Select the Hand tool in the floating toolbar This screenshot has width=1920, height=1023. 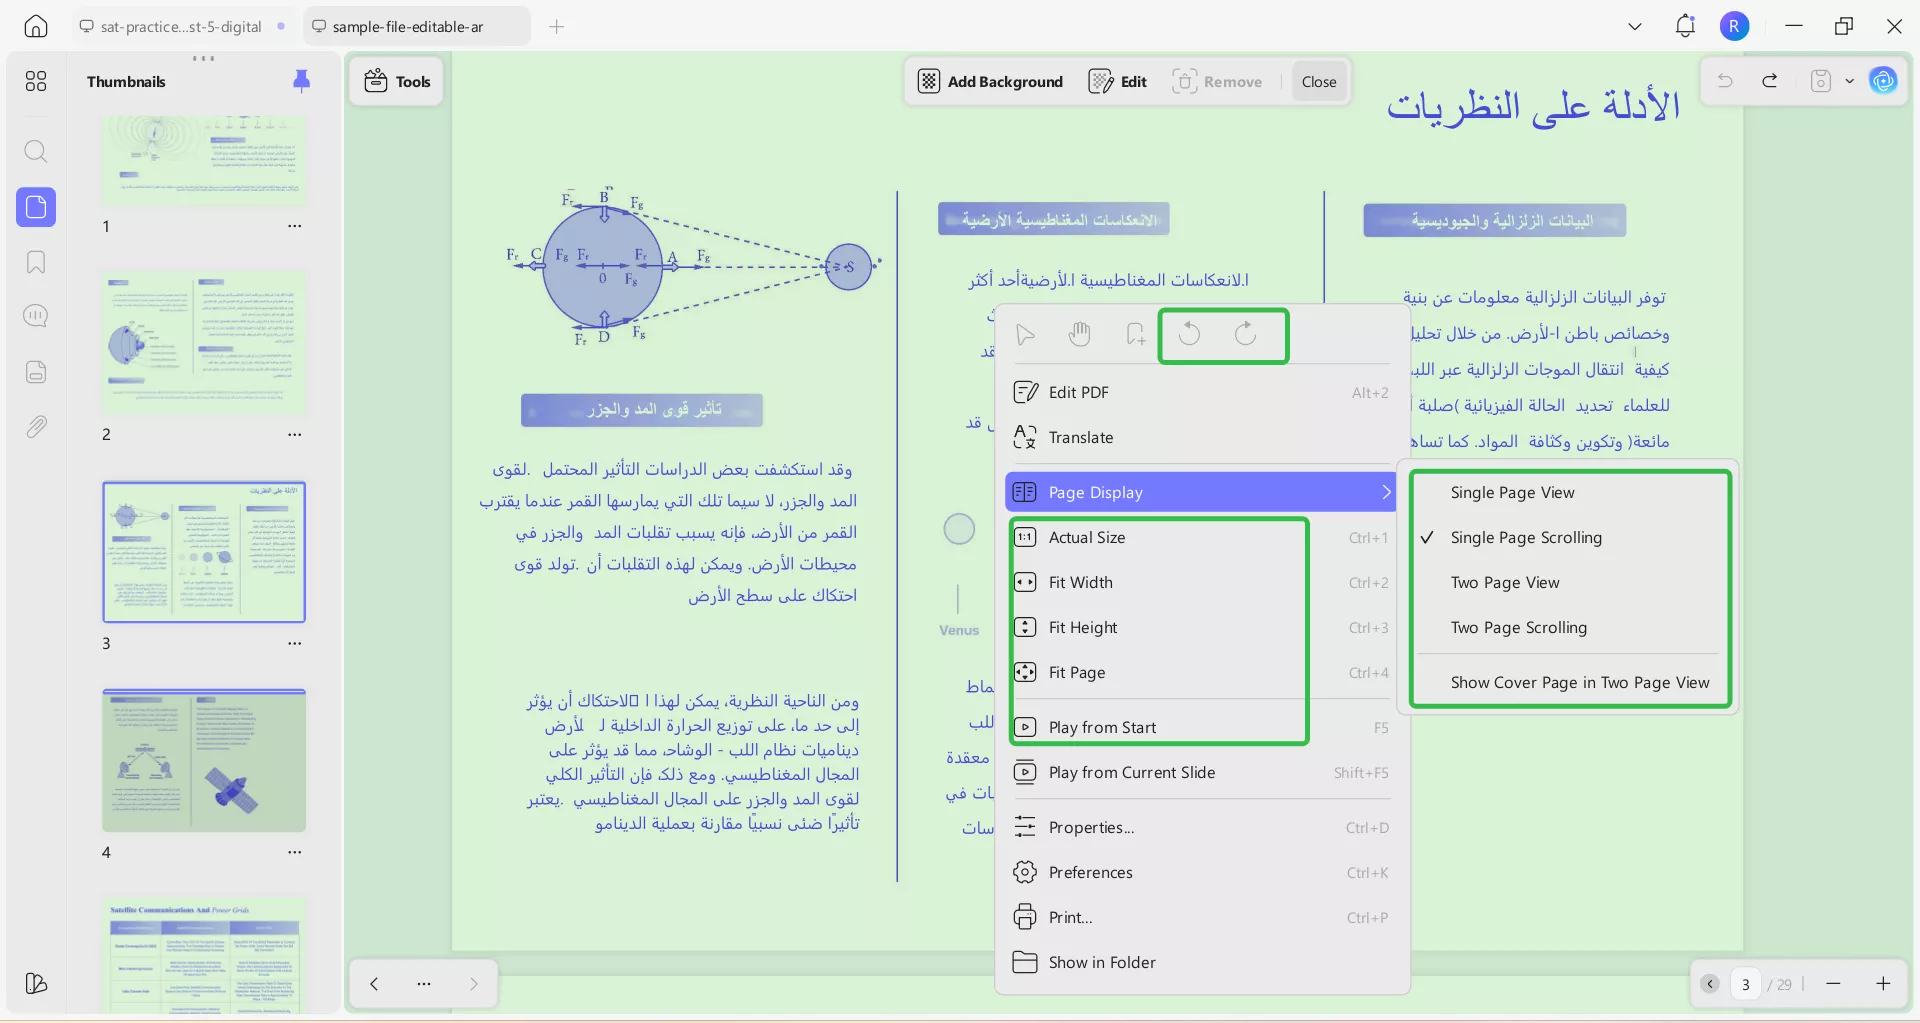(1079, 334)
